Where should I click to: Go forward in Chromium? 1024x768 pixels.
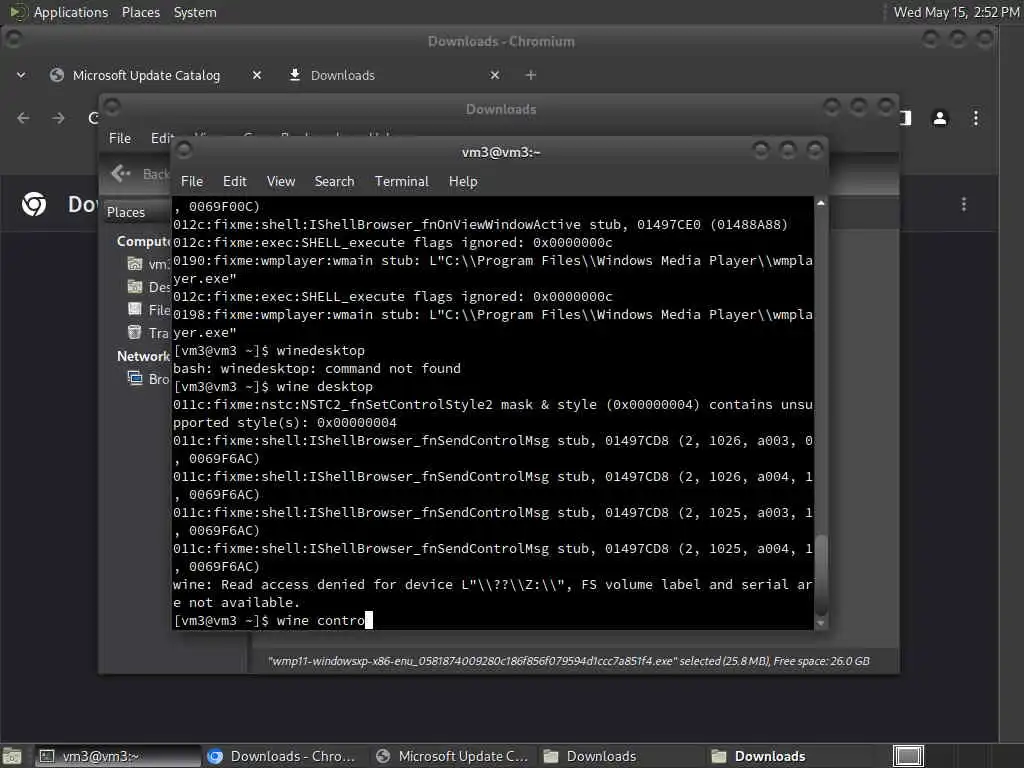point(58,118)
